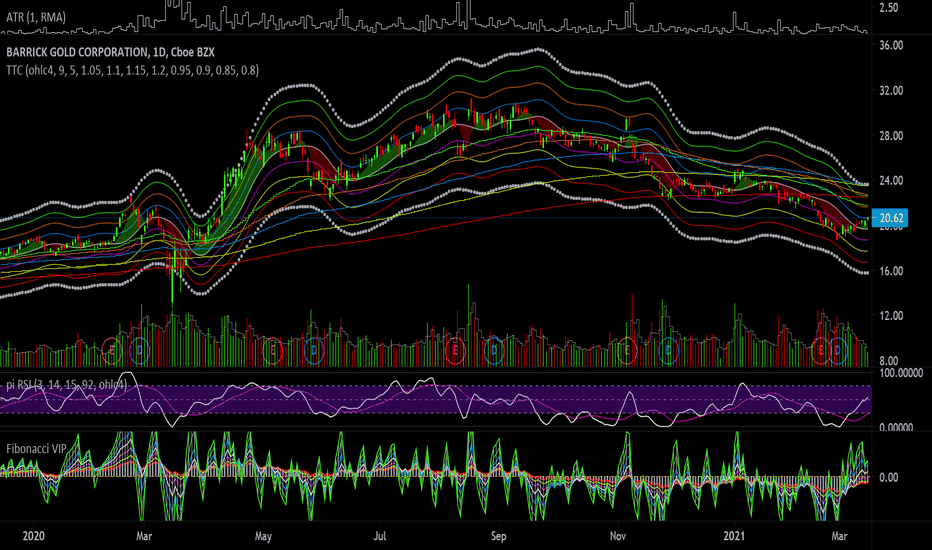
Task: Open the February 2021 earnings E marker
Action: 821,350
